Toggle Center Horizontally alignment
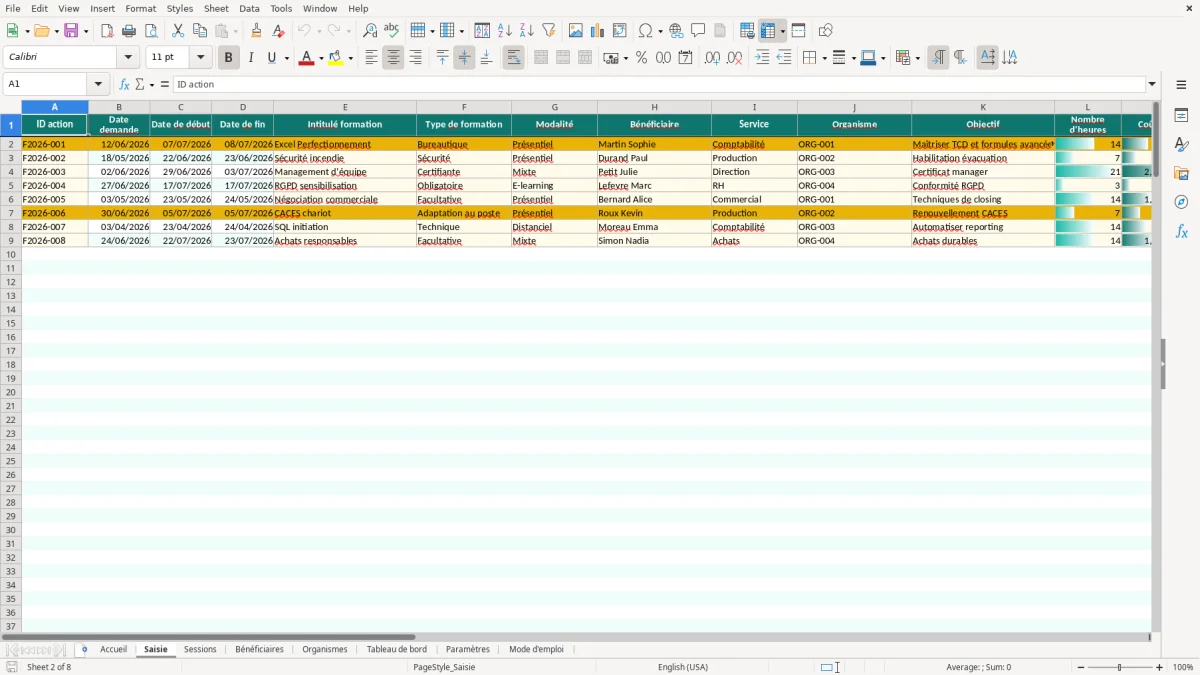 [x=393, y=58]
